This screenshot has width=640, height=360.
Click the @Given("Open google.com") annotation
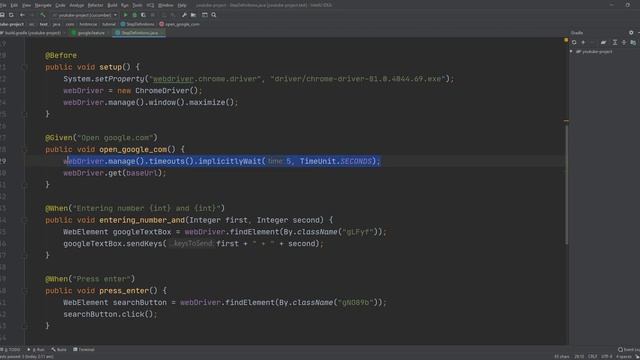click(x=101, y=138)
